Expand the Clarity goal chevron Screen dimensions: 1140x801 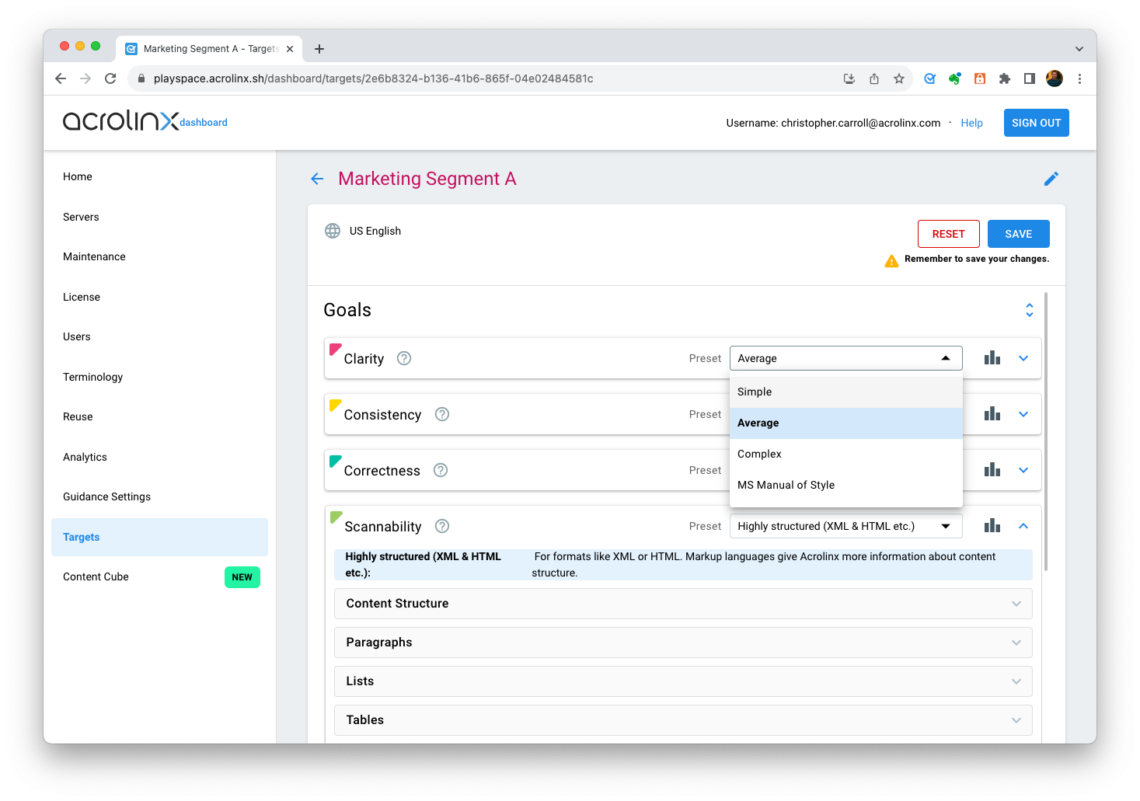click(1023, 358)
